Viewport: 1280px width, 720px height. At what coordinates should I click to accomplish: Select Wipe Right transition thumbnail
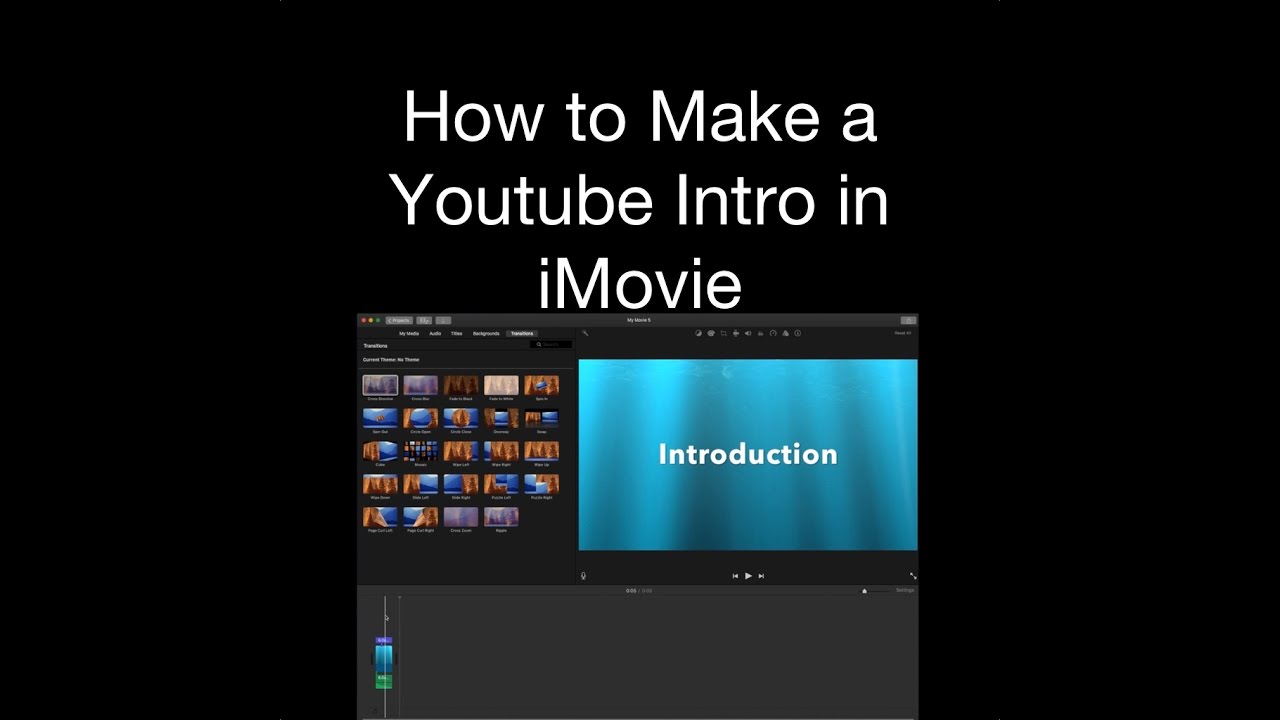click(x=501, y=451)
